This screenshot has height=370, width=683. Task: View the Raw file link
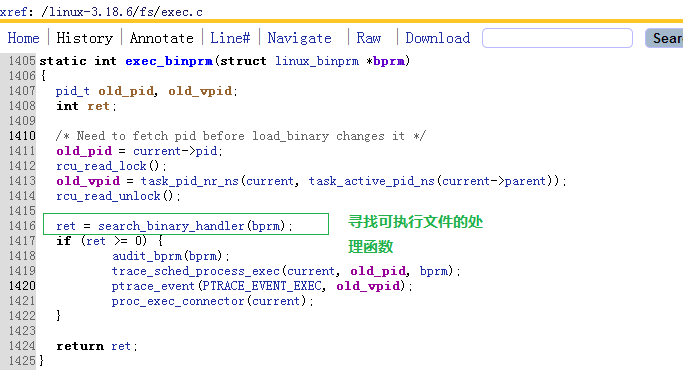pyautogui.click(x=369, y=38)
